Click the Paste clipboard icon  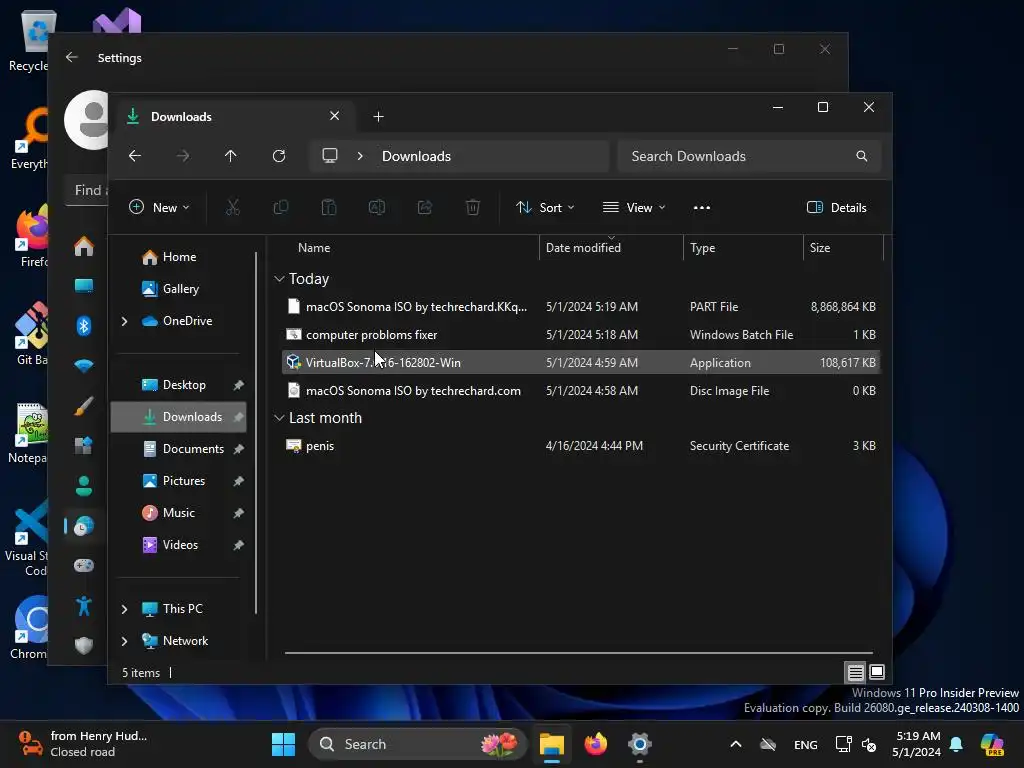point(328,208)
